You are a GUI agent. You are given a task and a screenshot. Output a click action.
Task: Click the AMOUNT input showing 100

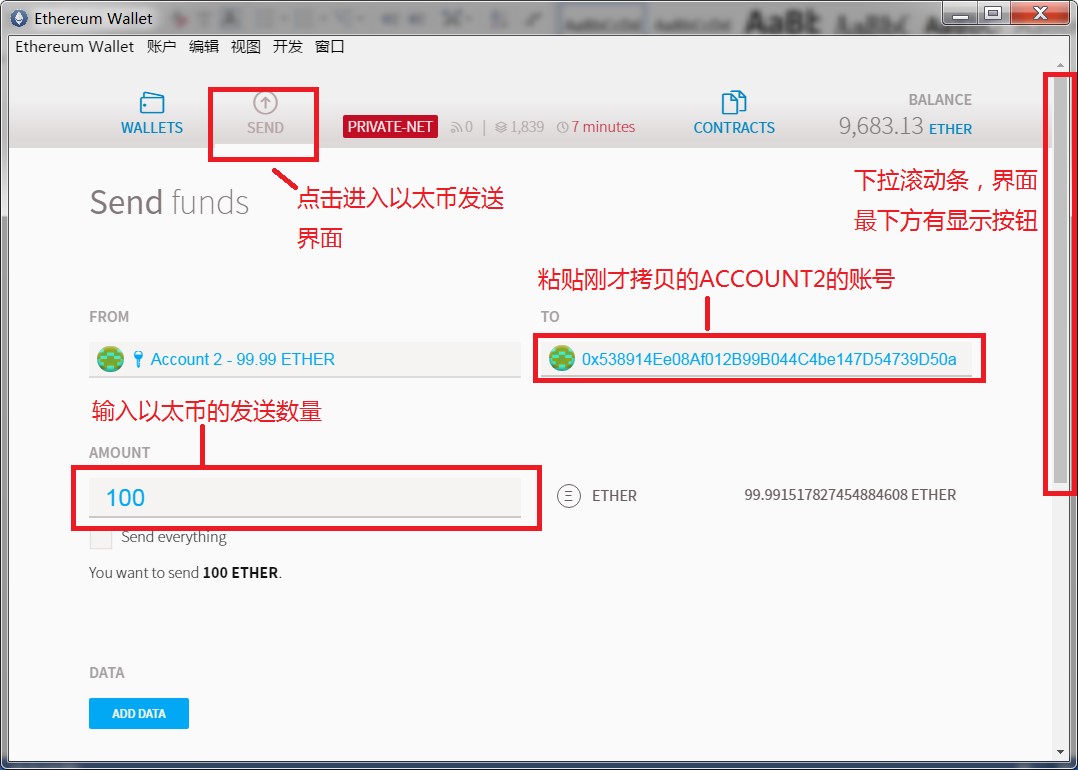[305, 497]
